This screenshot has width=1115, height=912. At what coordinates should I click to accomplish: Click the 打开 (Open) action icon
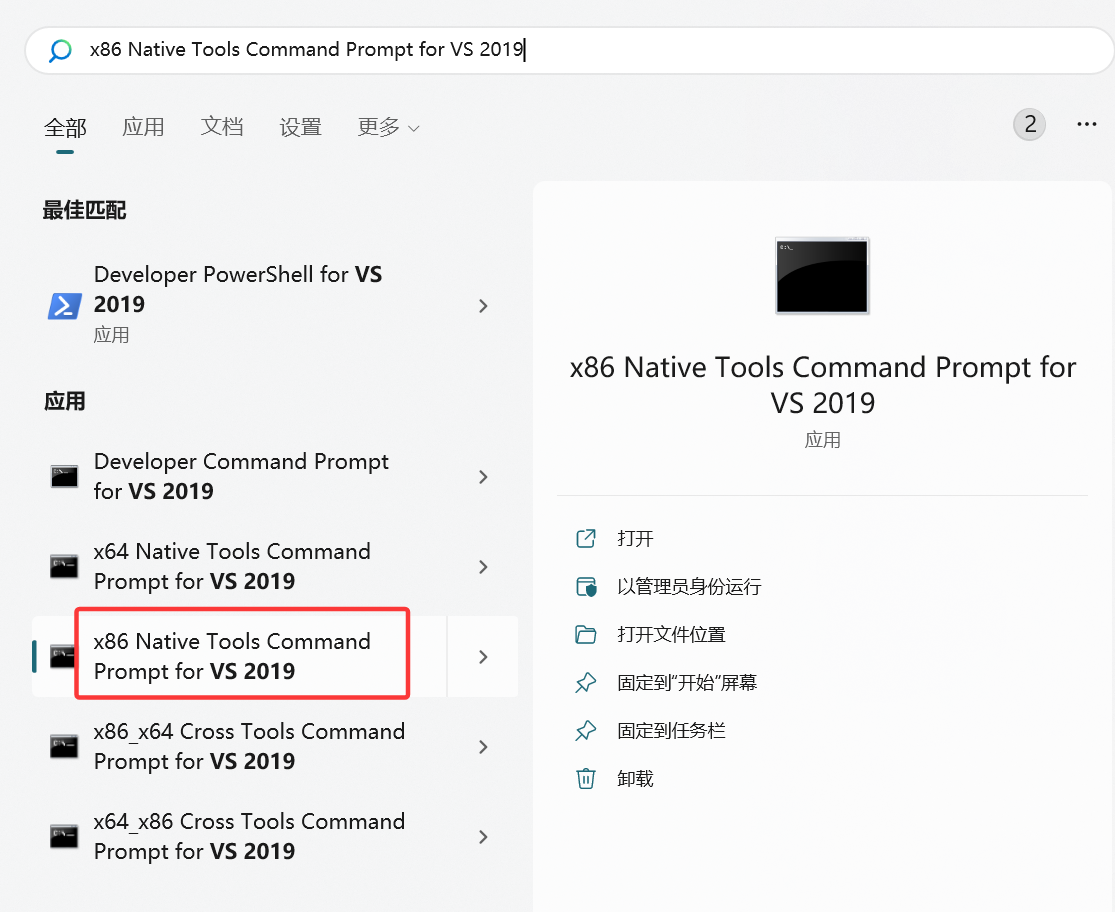tap(587, 538)
